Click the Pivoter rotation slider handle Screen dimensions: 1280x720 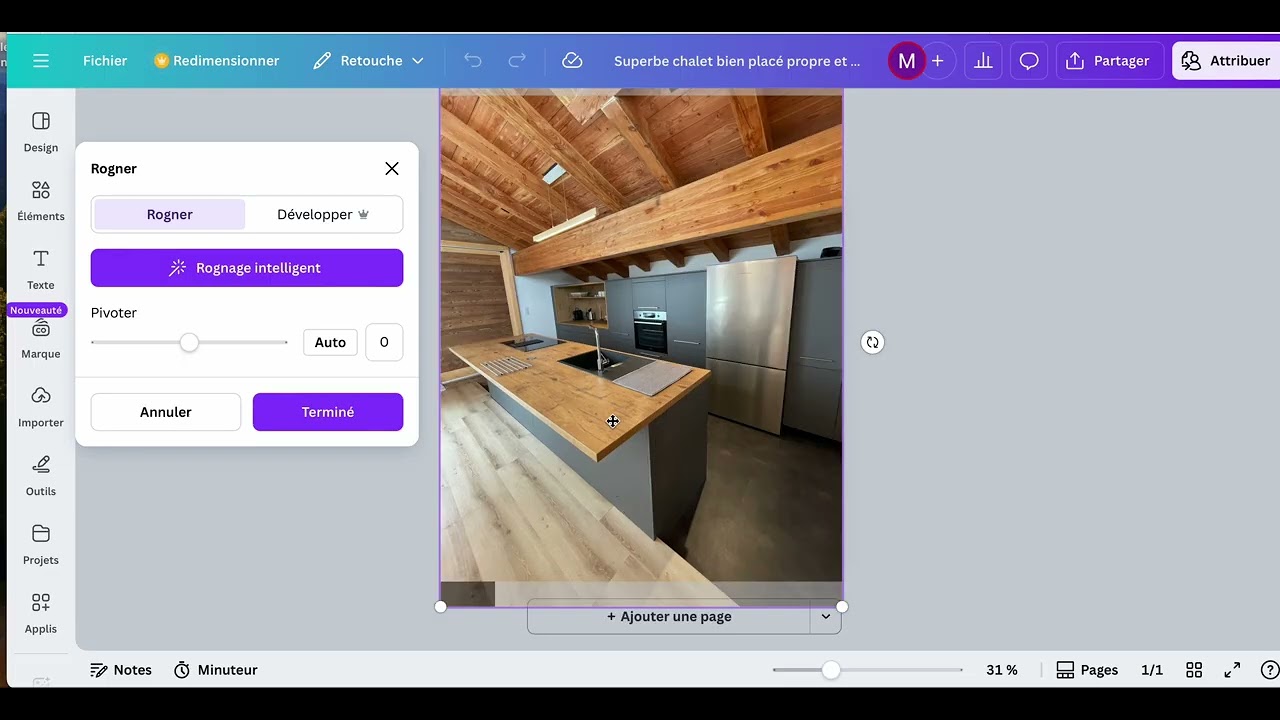[189, 342]
